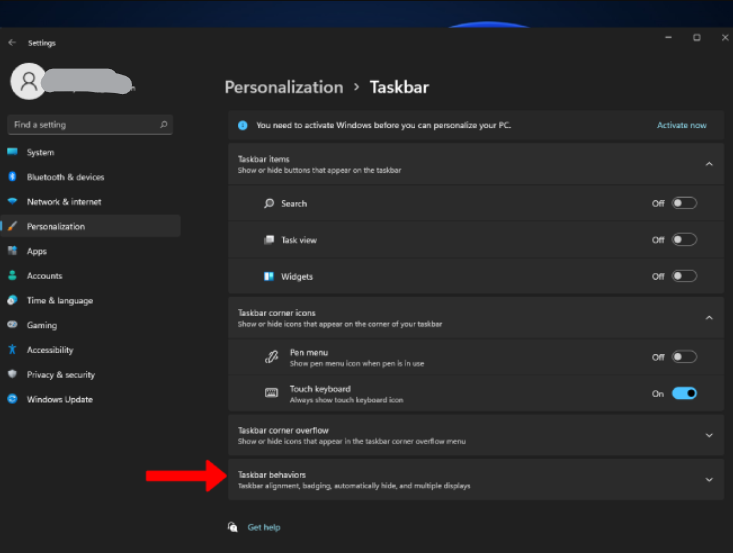Maximize the Settings window

point(697,37)
